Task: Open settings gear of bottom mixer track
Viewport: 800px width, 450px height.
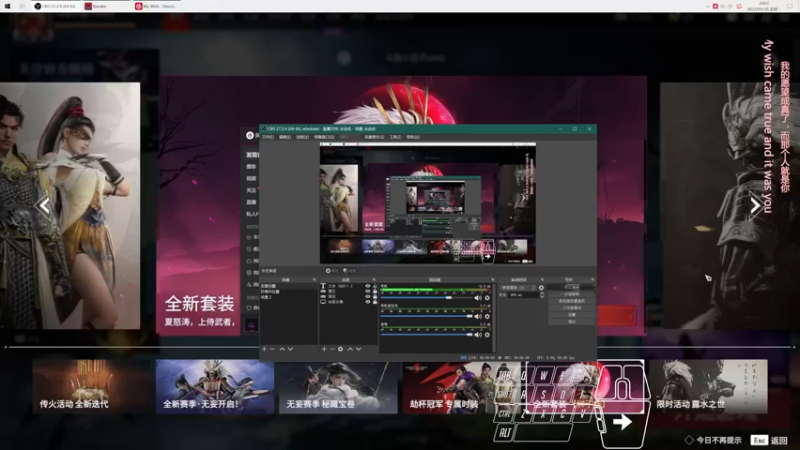Action: click(487, 335)
